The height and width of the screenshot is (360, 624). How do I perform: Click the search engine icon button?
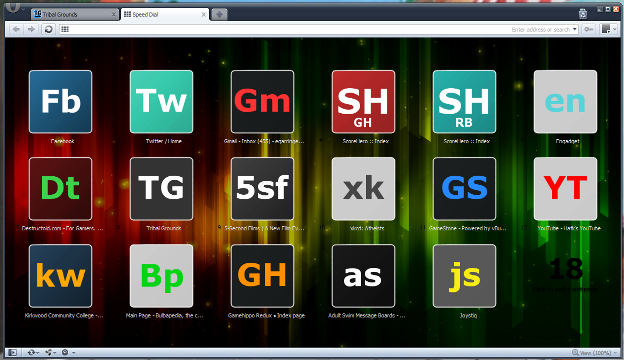606,29
